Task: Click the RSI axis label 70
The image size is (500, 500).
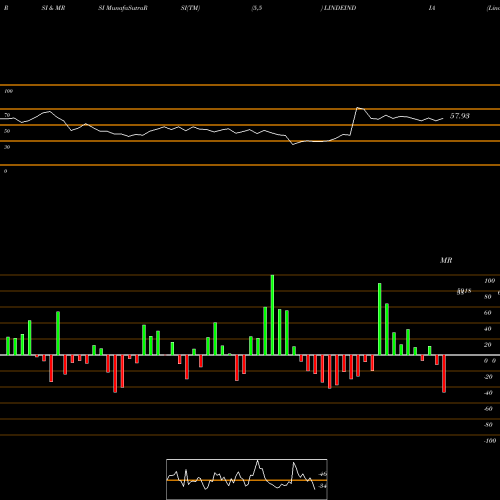Action: click(7, 115)
